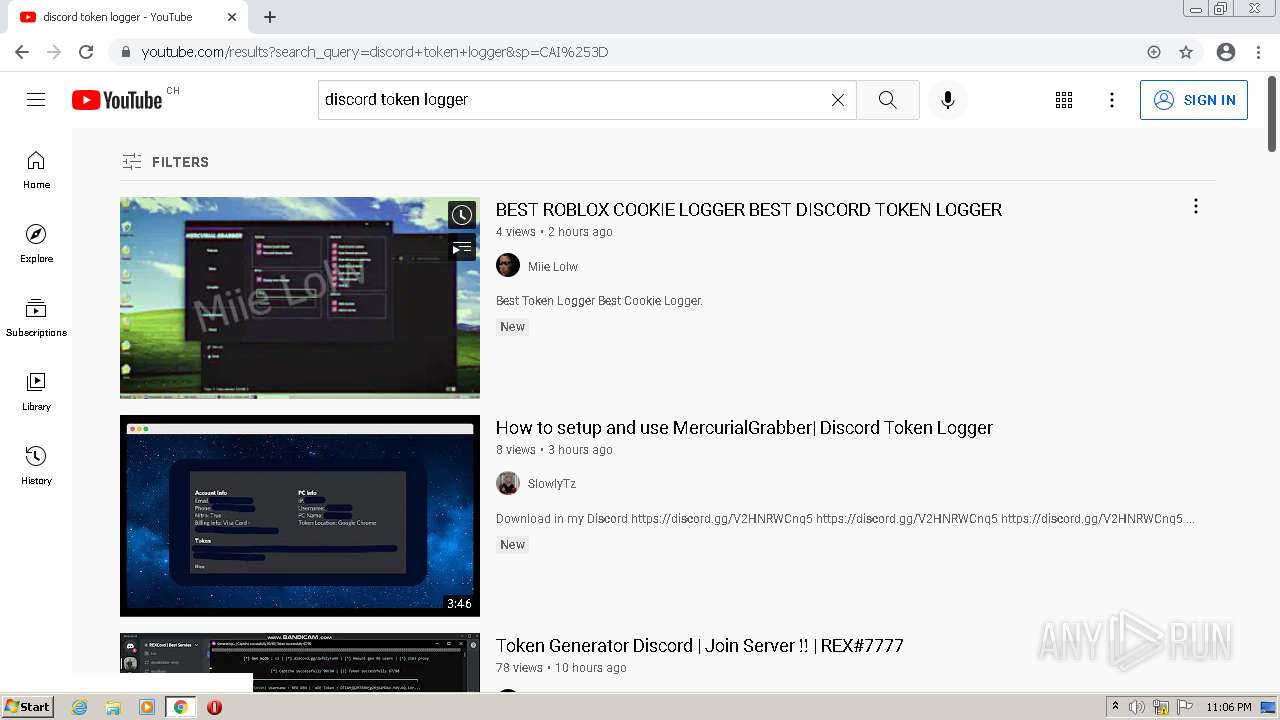This screenshot has width=1280, height=720.
Task: Click Watch later clock icon on first thumbnail
Action: point(461,215)
